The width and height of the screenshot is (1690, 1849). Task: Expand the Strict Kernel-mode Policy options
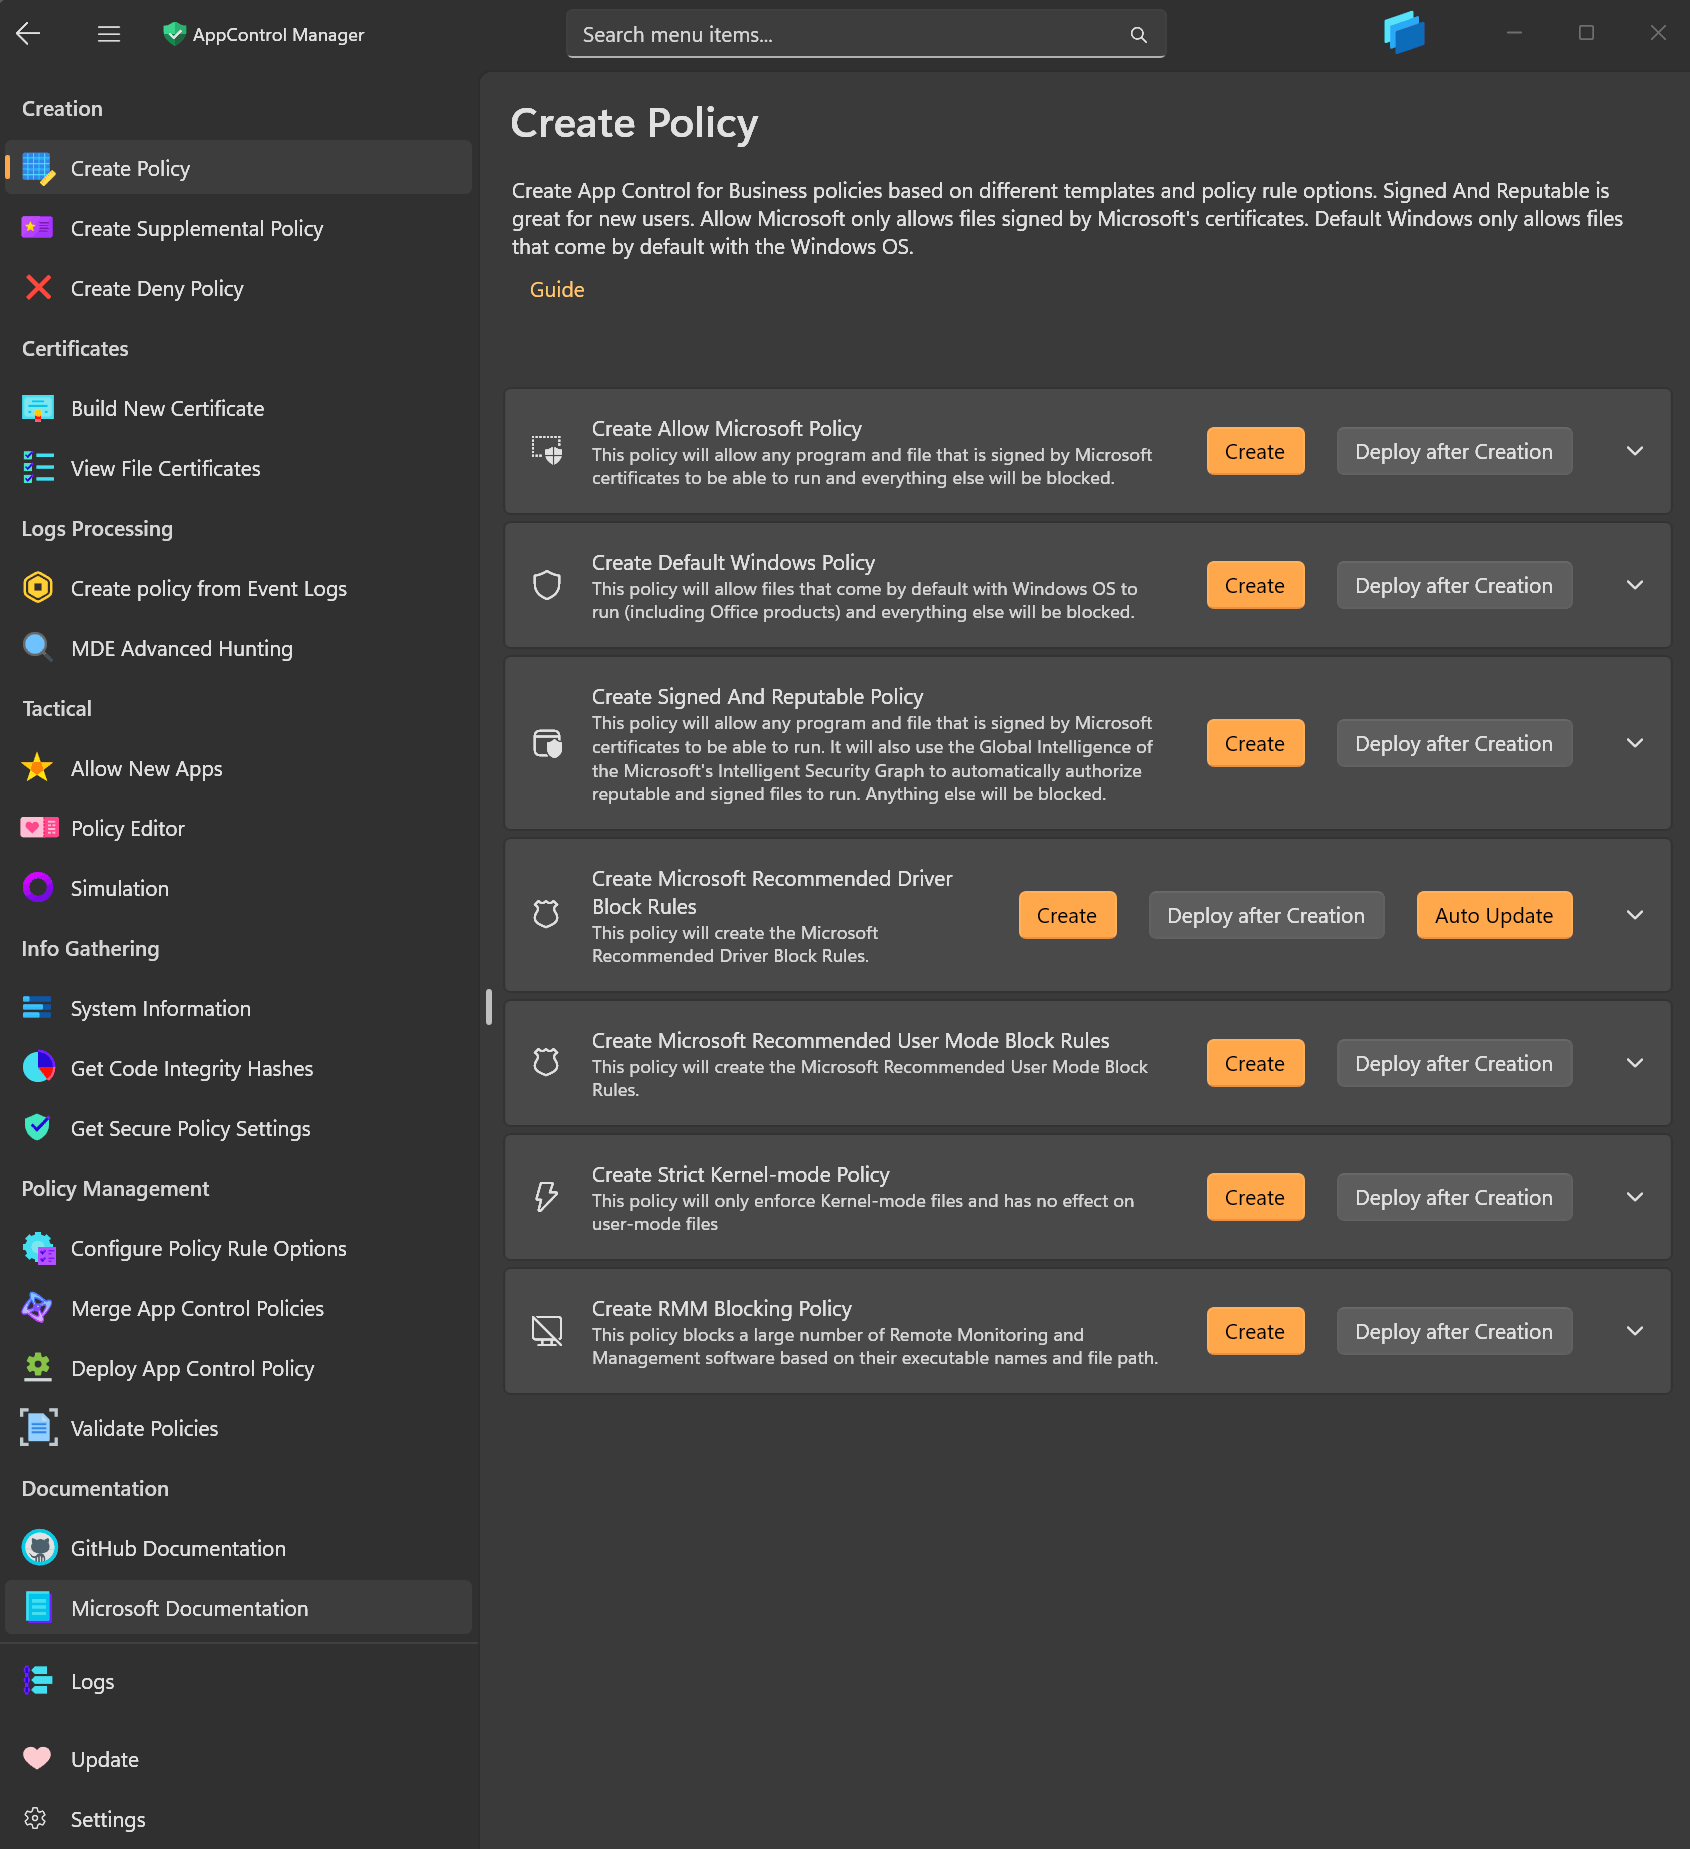1634,1198
